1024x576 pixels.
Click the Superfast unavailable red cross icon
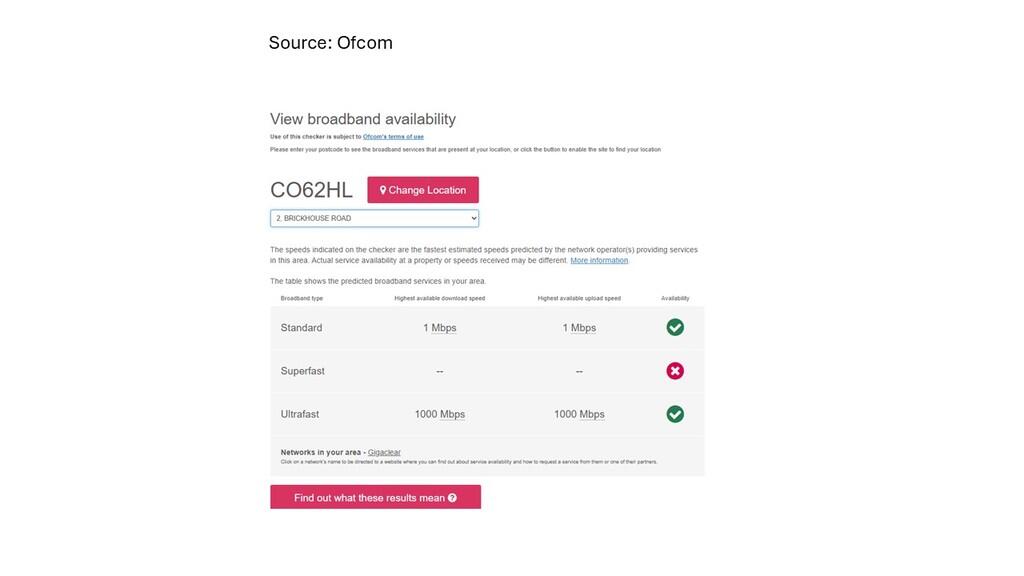pos(675,371)
